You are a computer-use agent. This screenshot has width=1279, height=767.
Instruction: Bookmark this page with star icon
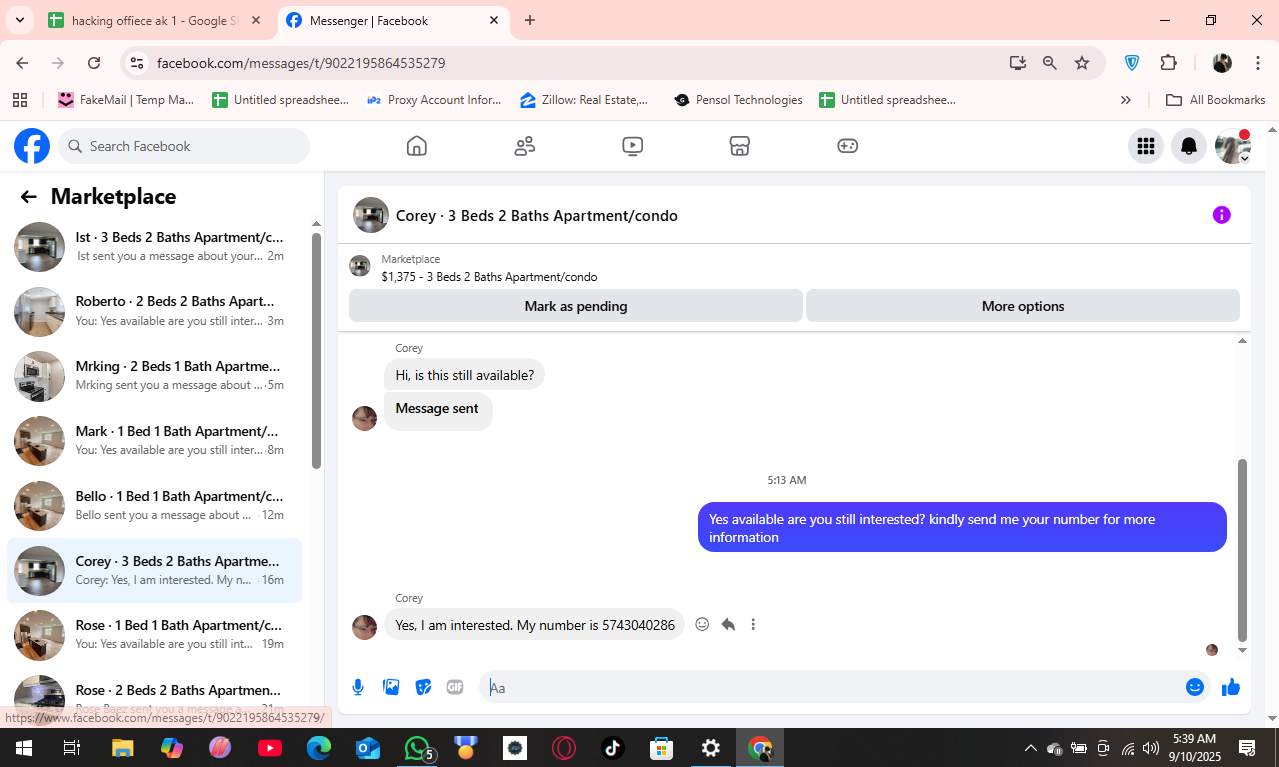coord(1082,63)
